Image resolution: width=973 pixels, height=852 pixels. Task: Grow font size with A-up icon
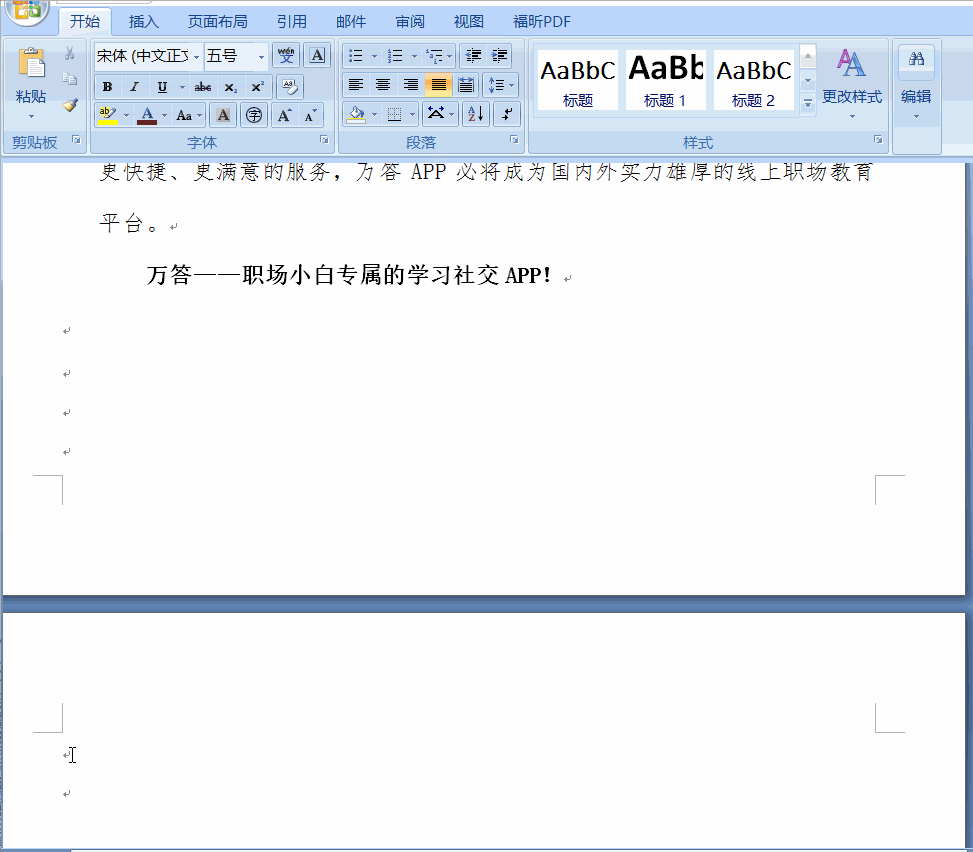(x=284, y=115)
